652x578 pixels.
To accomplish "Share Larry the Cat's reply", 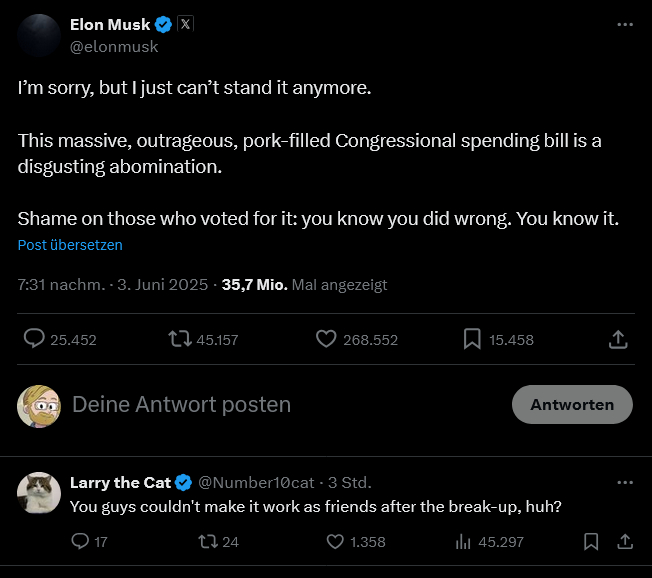I will point(625,541).
